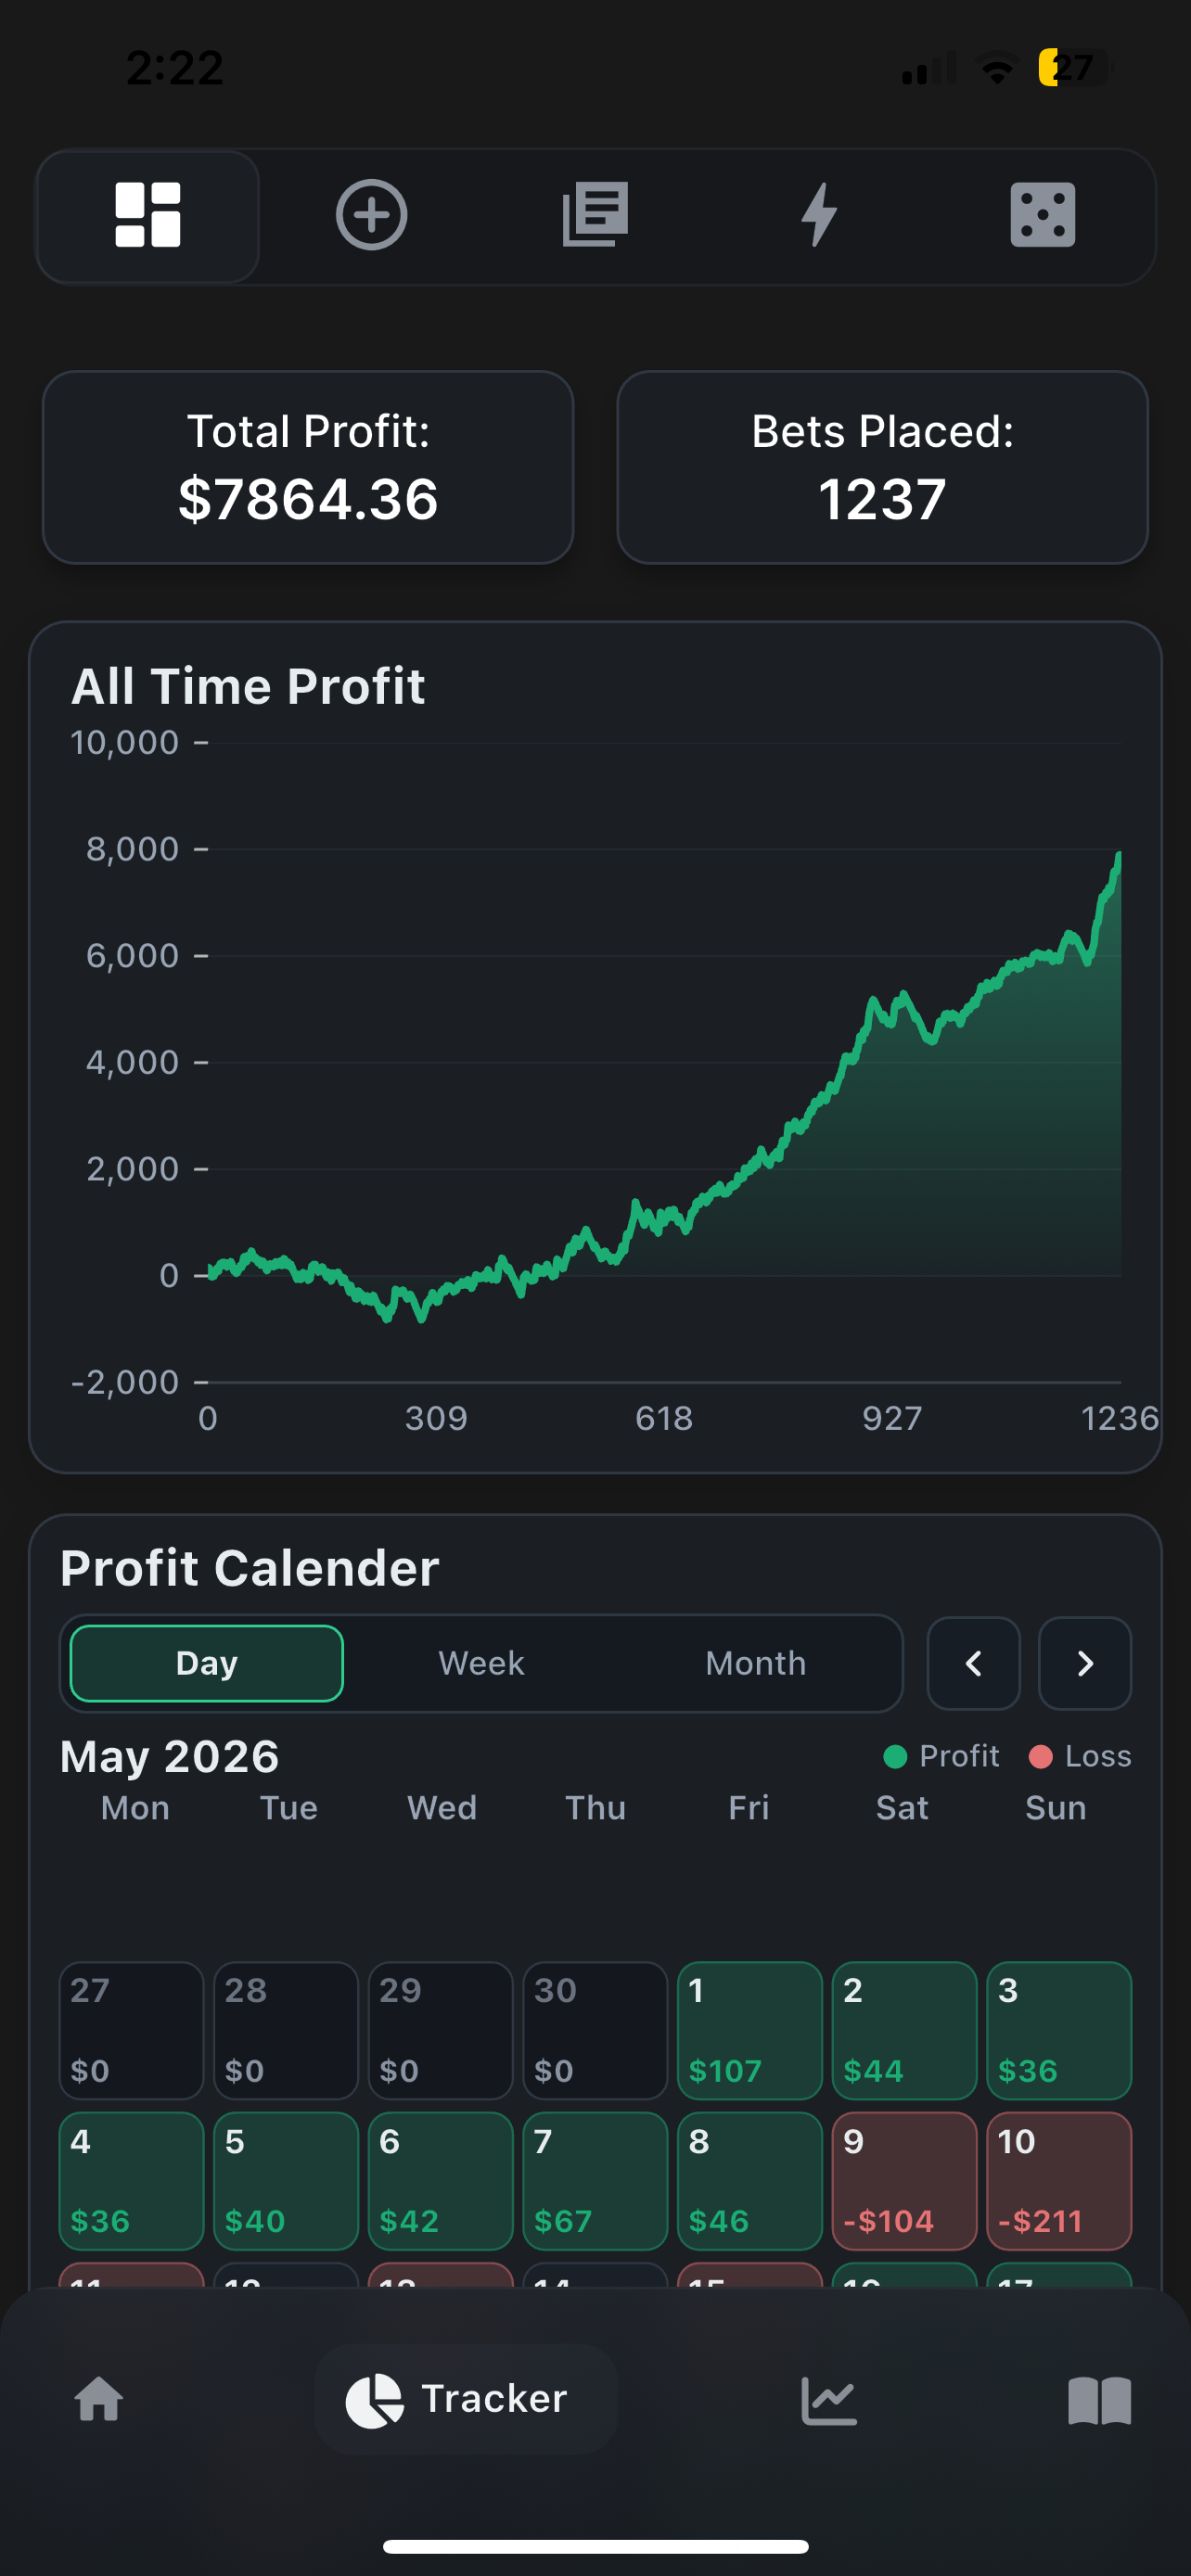Tap the Sat weekday header
Image resolution: width=1191 pixels, height=2576 pixels.
point(902,1808)
